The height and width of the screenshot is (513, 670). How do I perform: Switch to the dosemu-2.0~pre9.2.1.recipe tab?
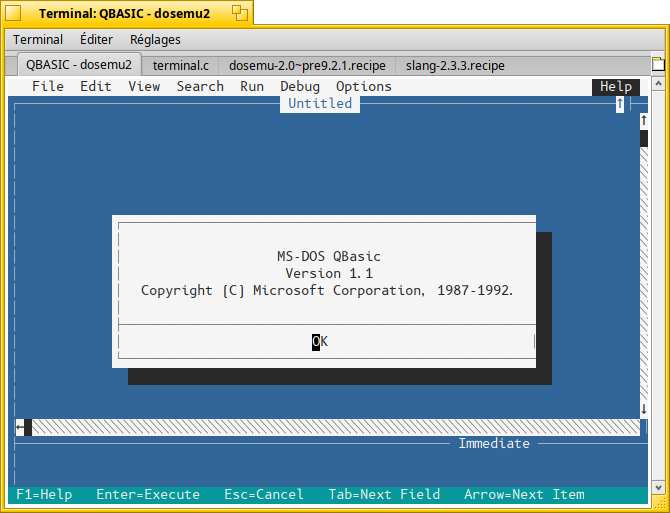(307, 66)
